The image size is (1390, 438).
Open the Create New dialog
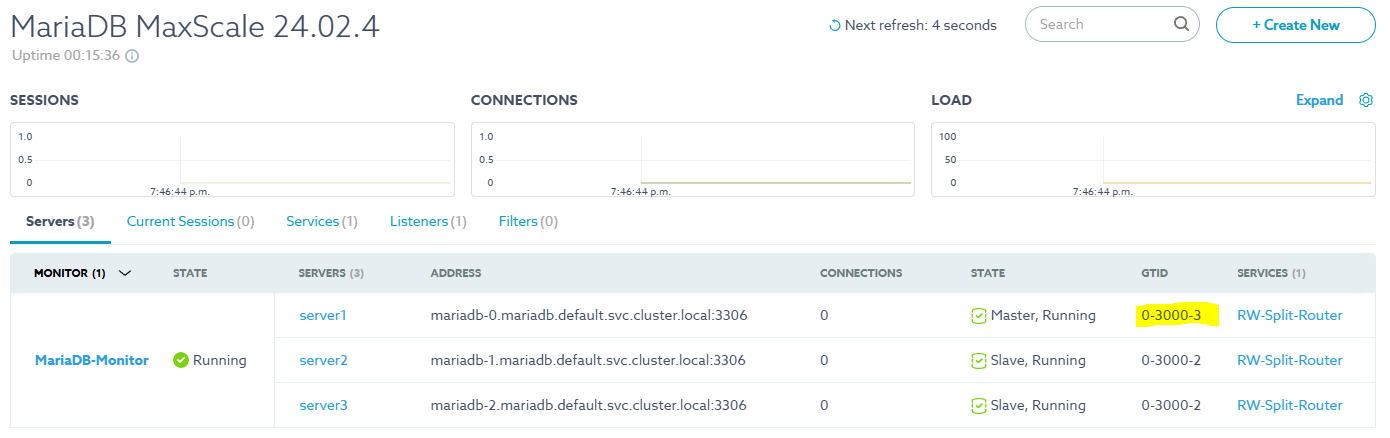point(1296,25)
